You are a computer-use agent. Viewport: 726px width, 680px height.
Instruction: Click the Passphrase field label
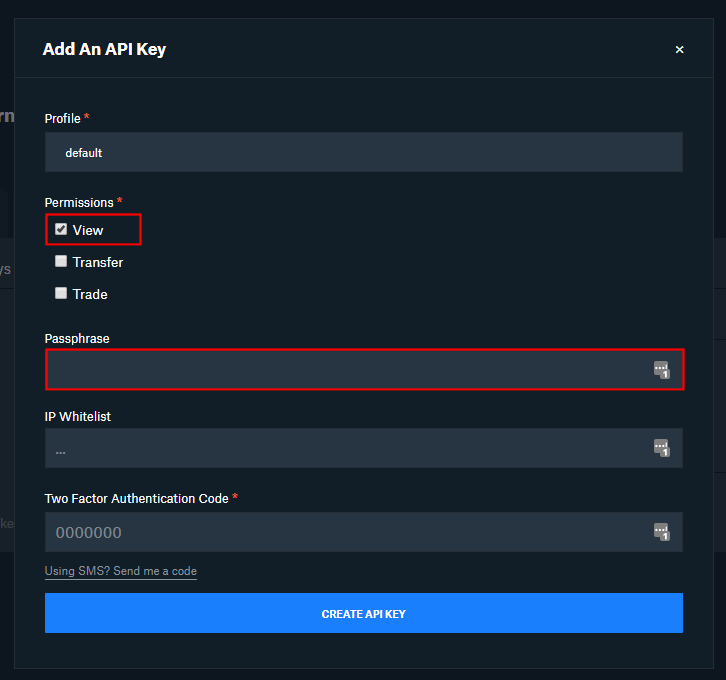(x=77, y=339)
